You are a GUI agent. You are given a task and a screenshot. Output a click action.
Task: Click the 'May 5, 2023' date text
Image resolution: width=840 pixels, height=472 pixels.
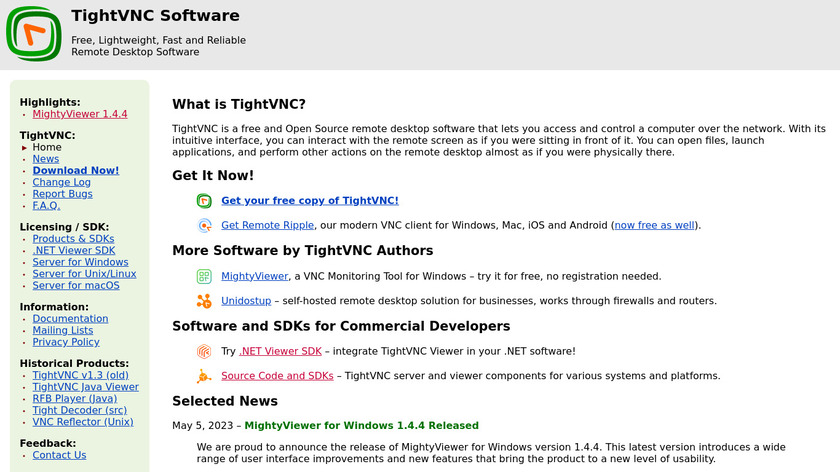[x=202, y=426]
